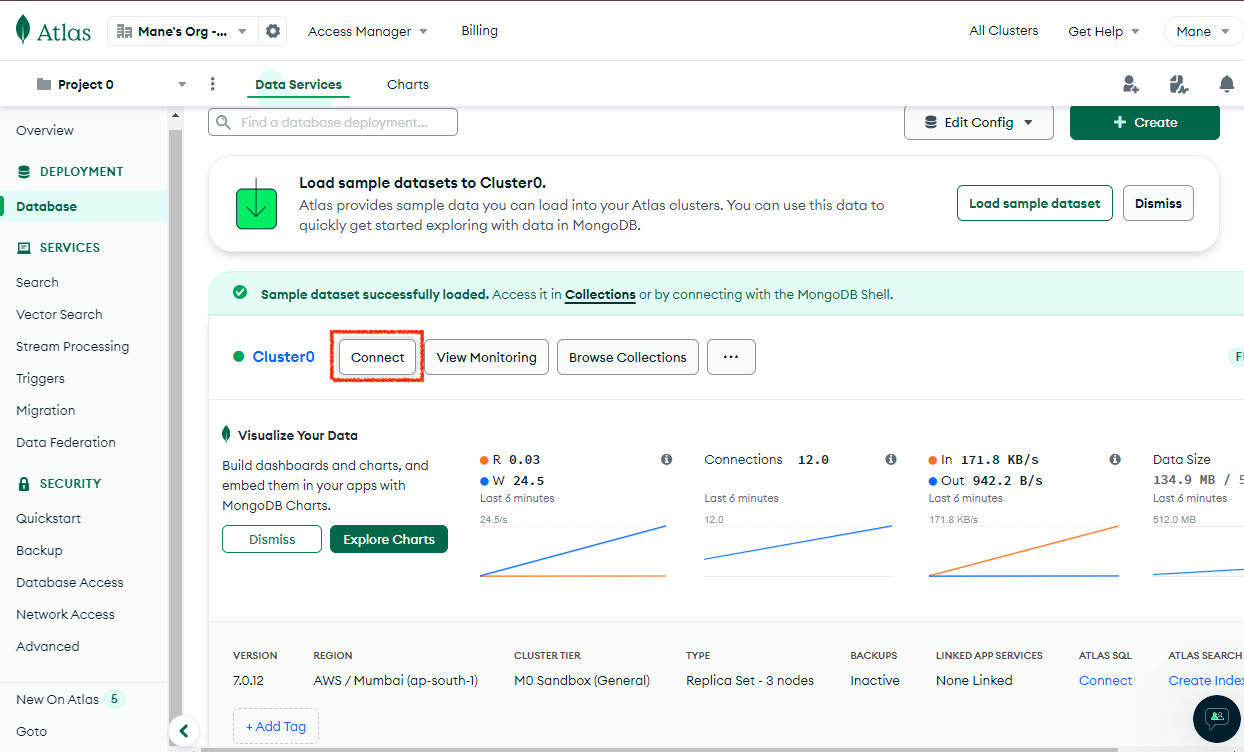Open Billing in the top menu
The height and width of the screenshot is (752, 1244).
pos(479,31)
